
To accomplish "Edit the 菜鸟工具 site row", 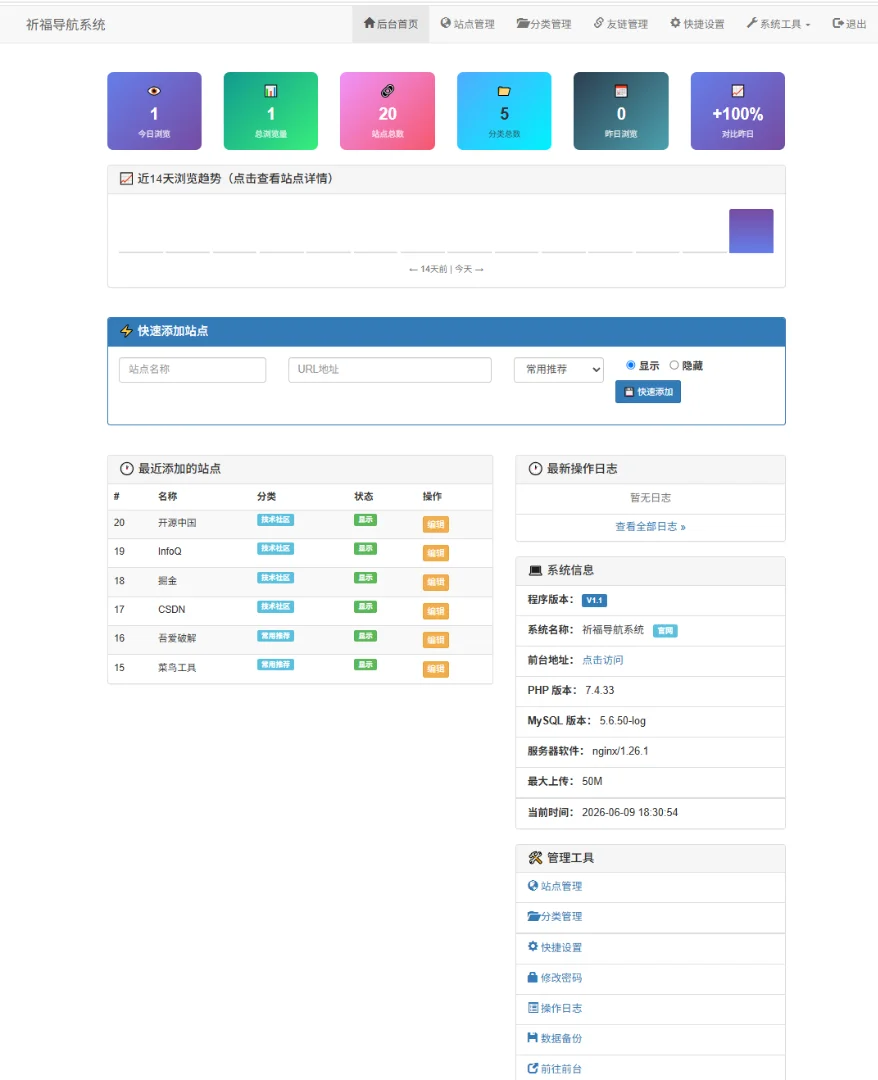I will pos(436,669).
